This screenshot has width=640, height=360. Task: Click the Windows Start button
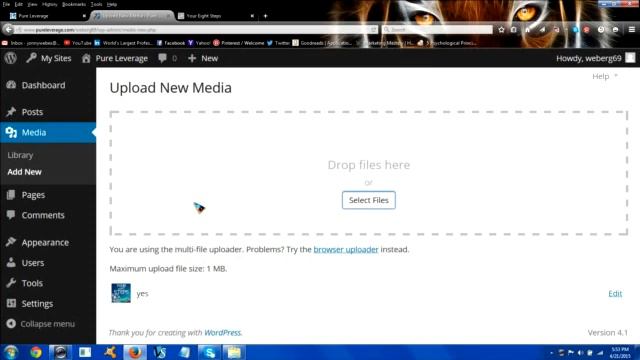[x=11, y=352]
